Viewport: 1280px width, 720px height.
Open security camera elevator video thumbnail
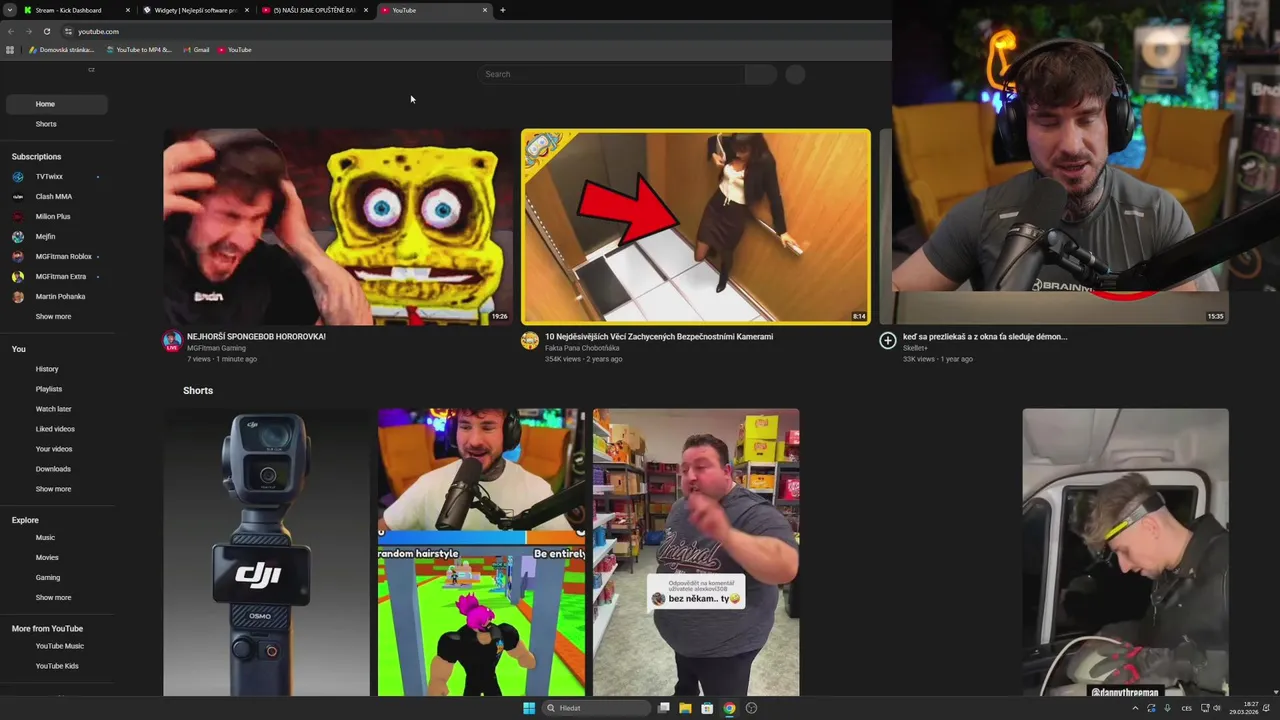696,226
